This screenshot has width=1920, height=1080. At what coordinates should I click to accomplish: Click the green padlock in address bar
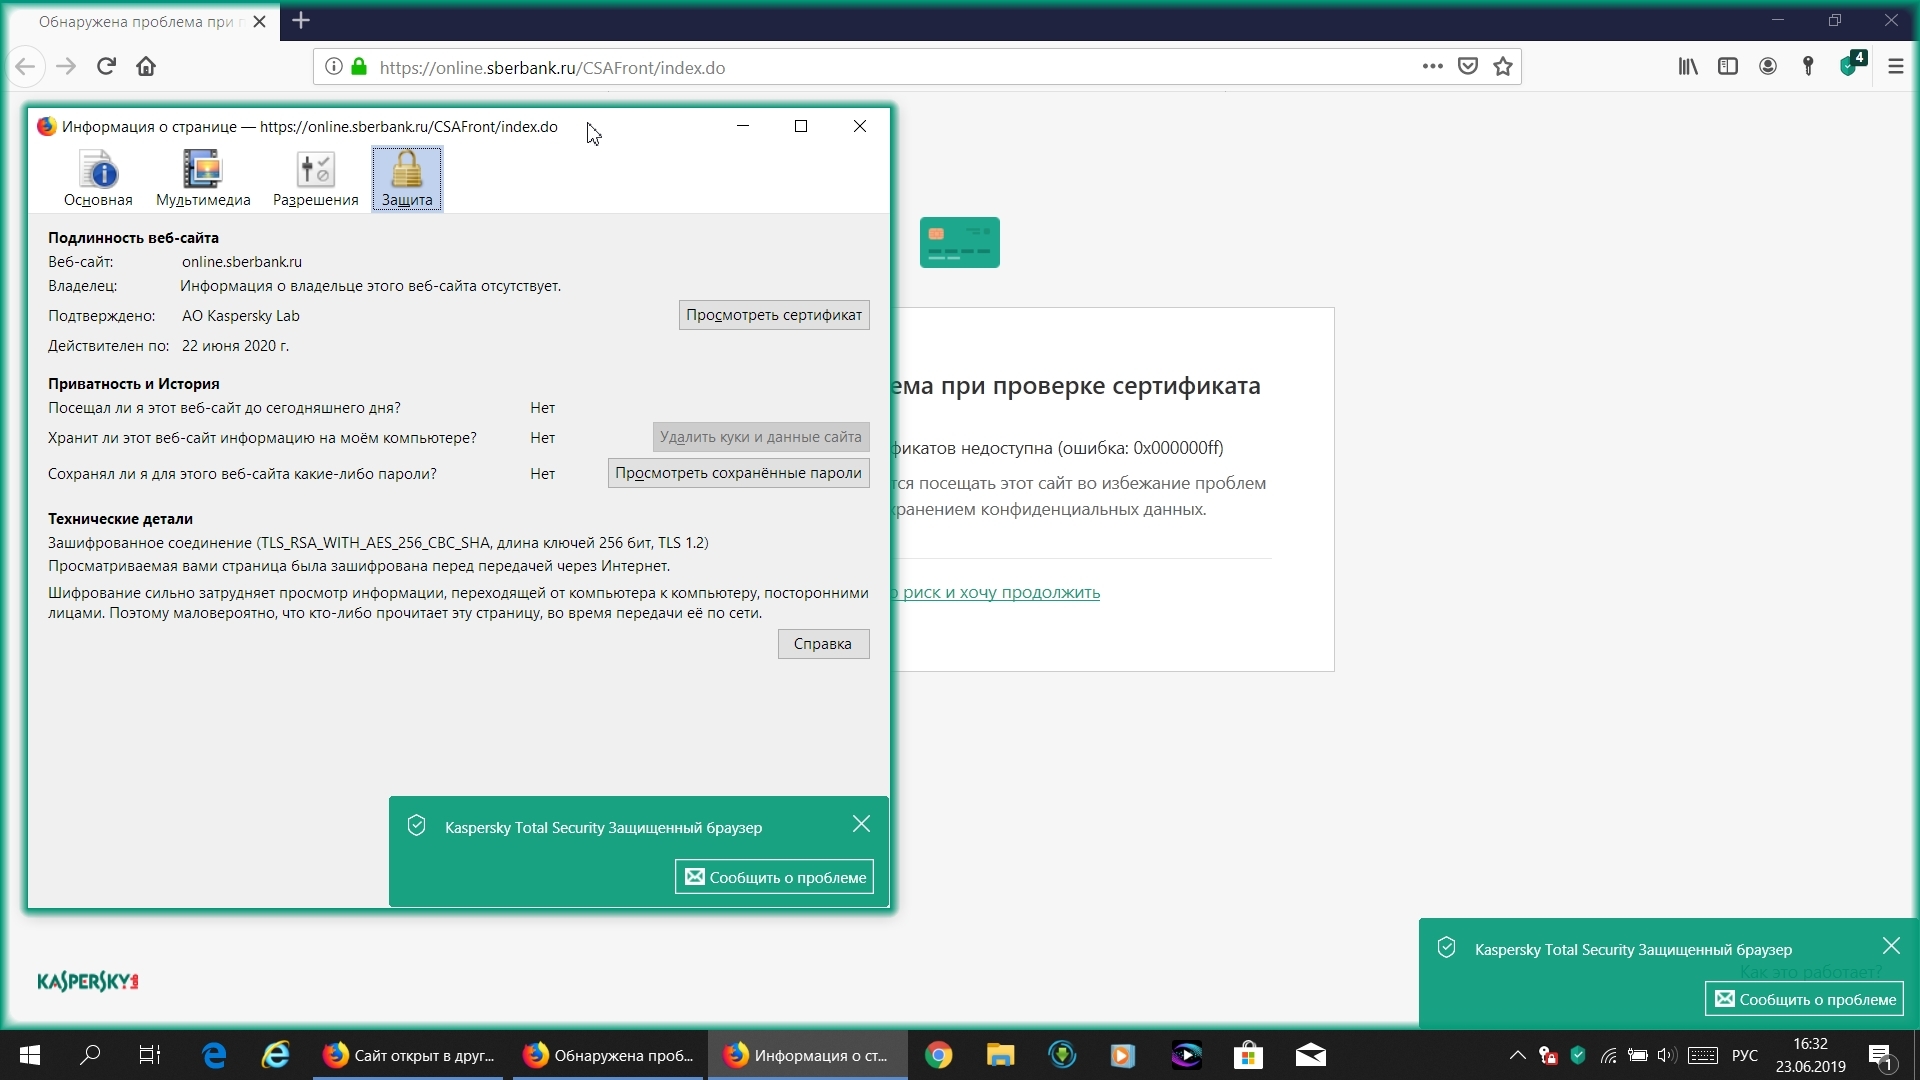(x=359, y=67)
